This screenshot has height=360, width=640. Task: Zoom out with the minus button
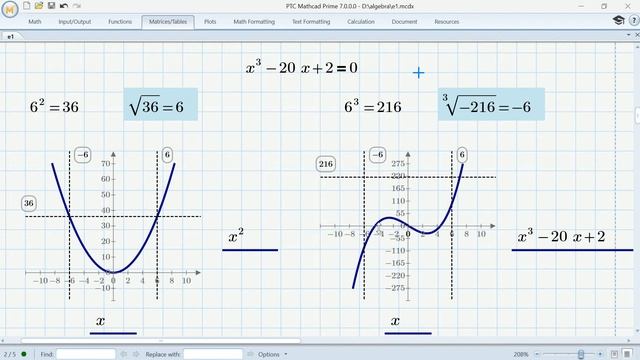537,354
